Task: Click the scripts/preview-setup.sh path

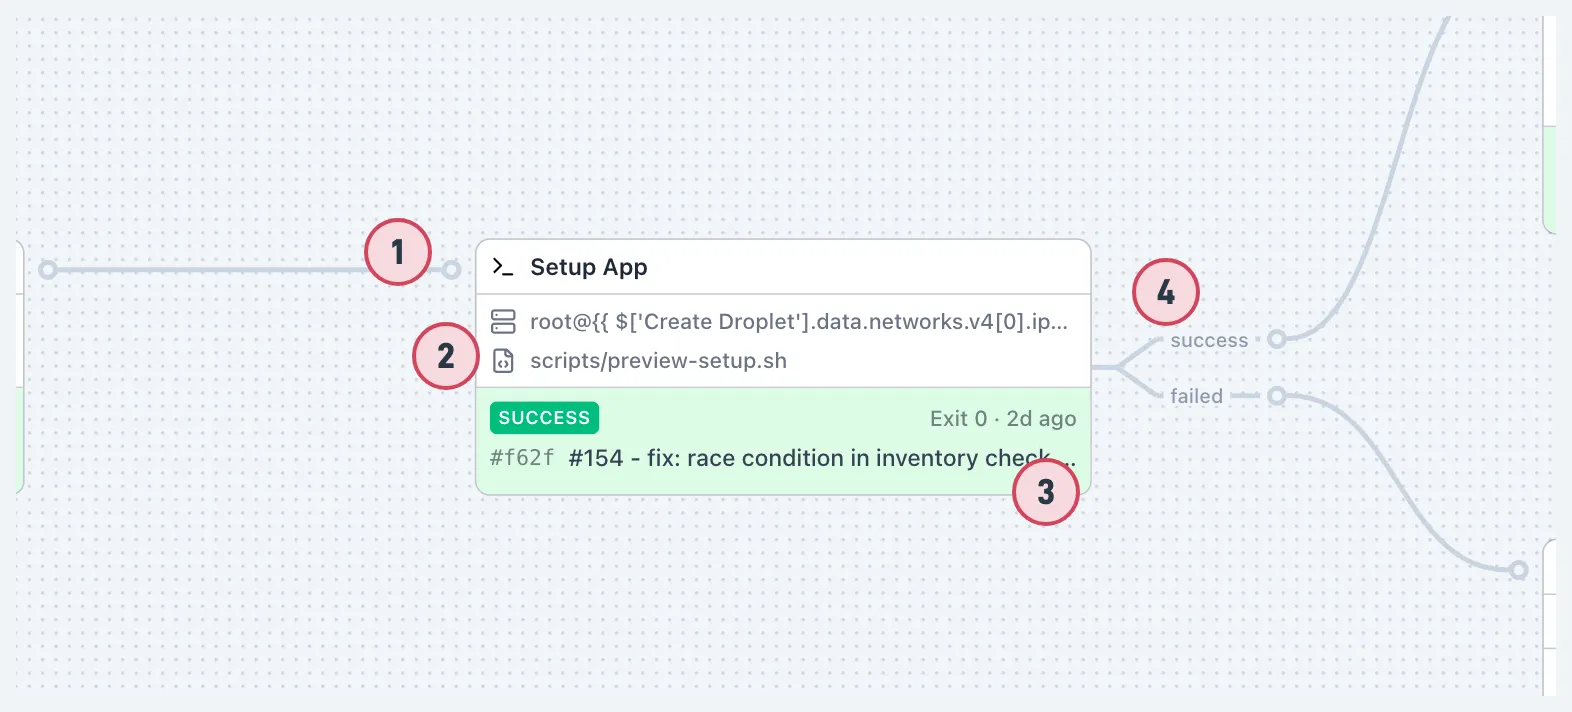Action: (658, 361)
